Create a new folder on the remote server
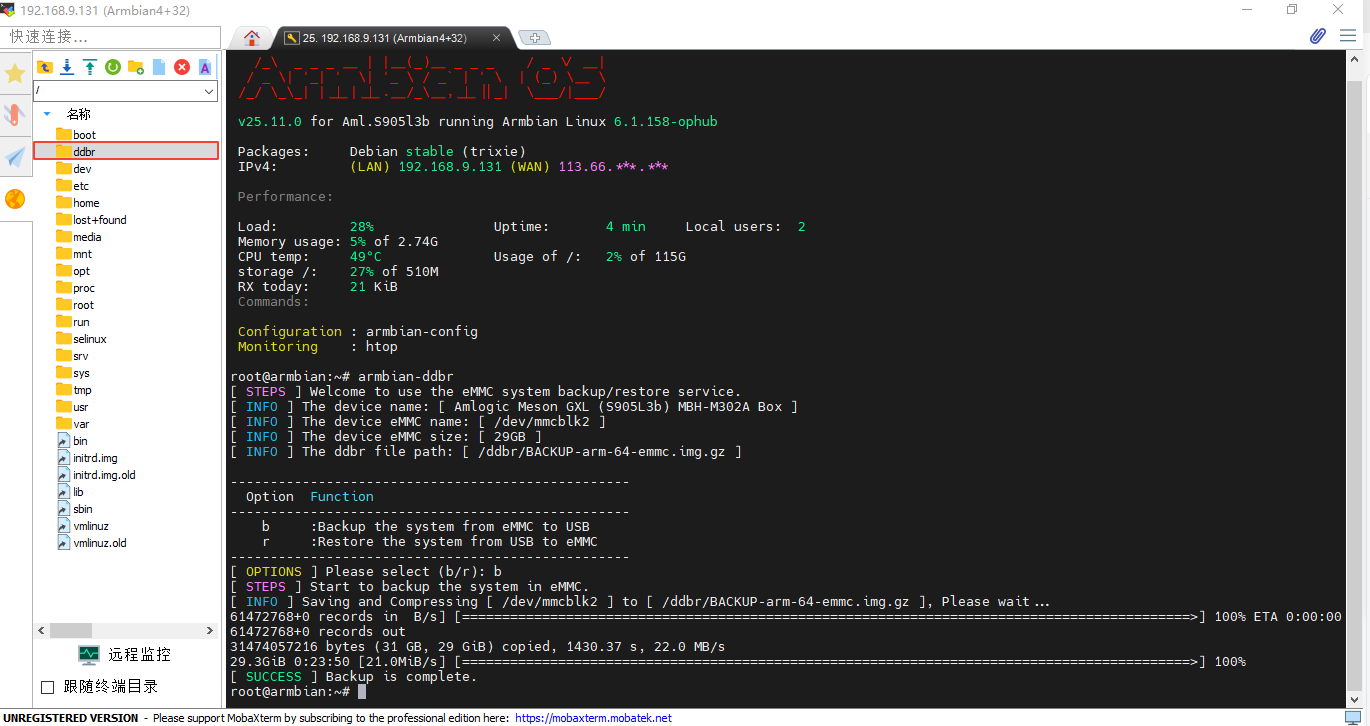The height and width of the screenshot is (726, 1370). (136, 66)
